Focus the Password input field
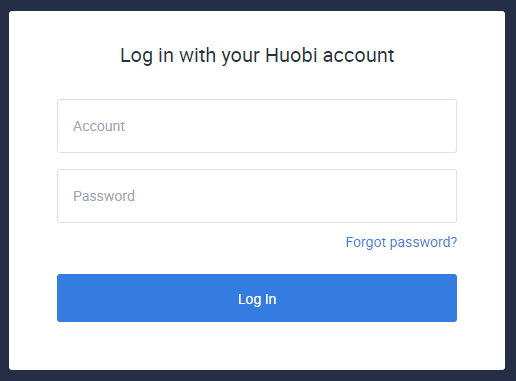Image resolution: width=516 pixels, height=381 pixels. 257,196
